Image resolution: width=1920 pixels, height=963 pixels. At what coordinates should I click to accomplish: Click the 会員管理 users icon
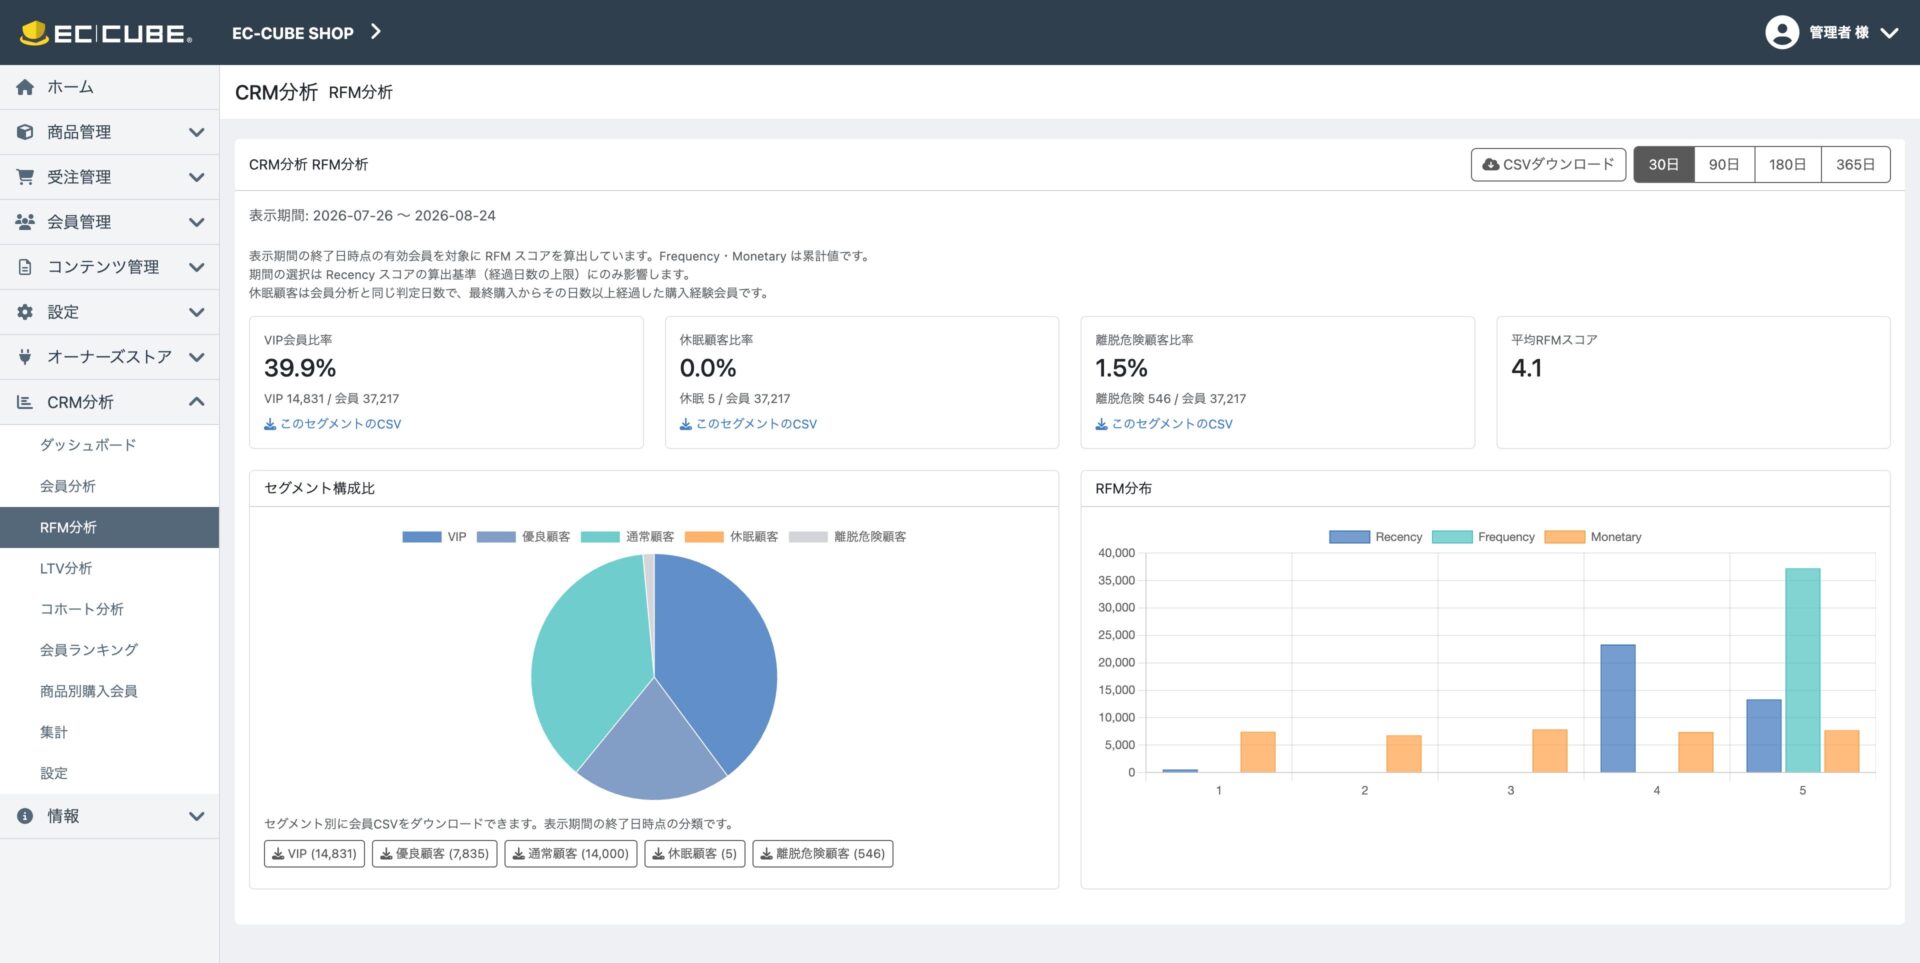click(25, 222)
